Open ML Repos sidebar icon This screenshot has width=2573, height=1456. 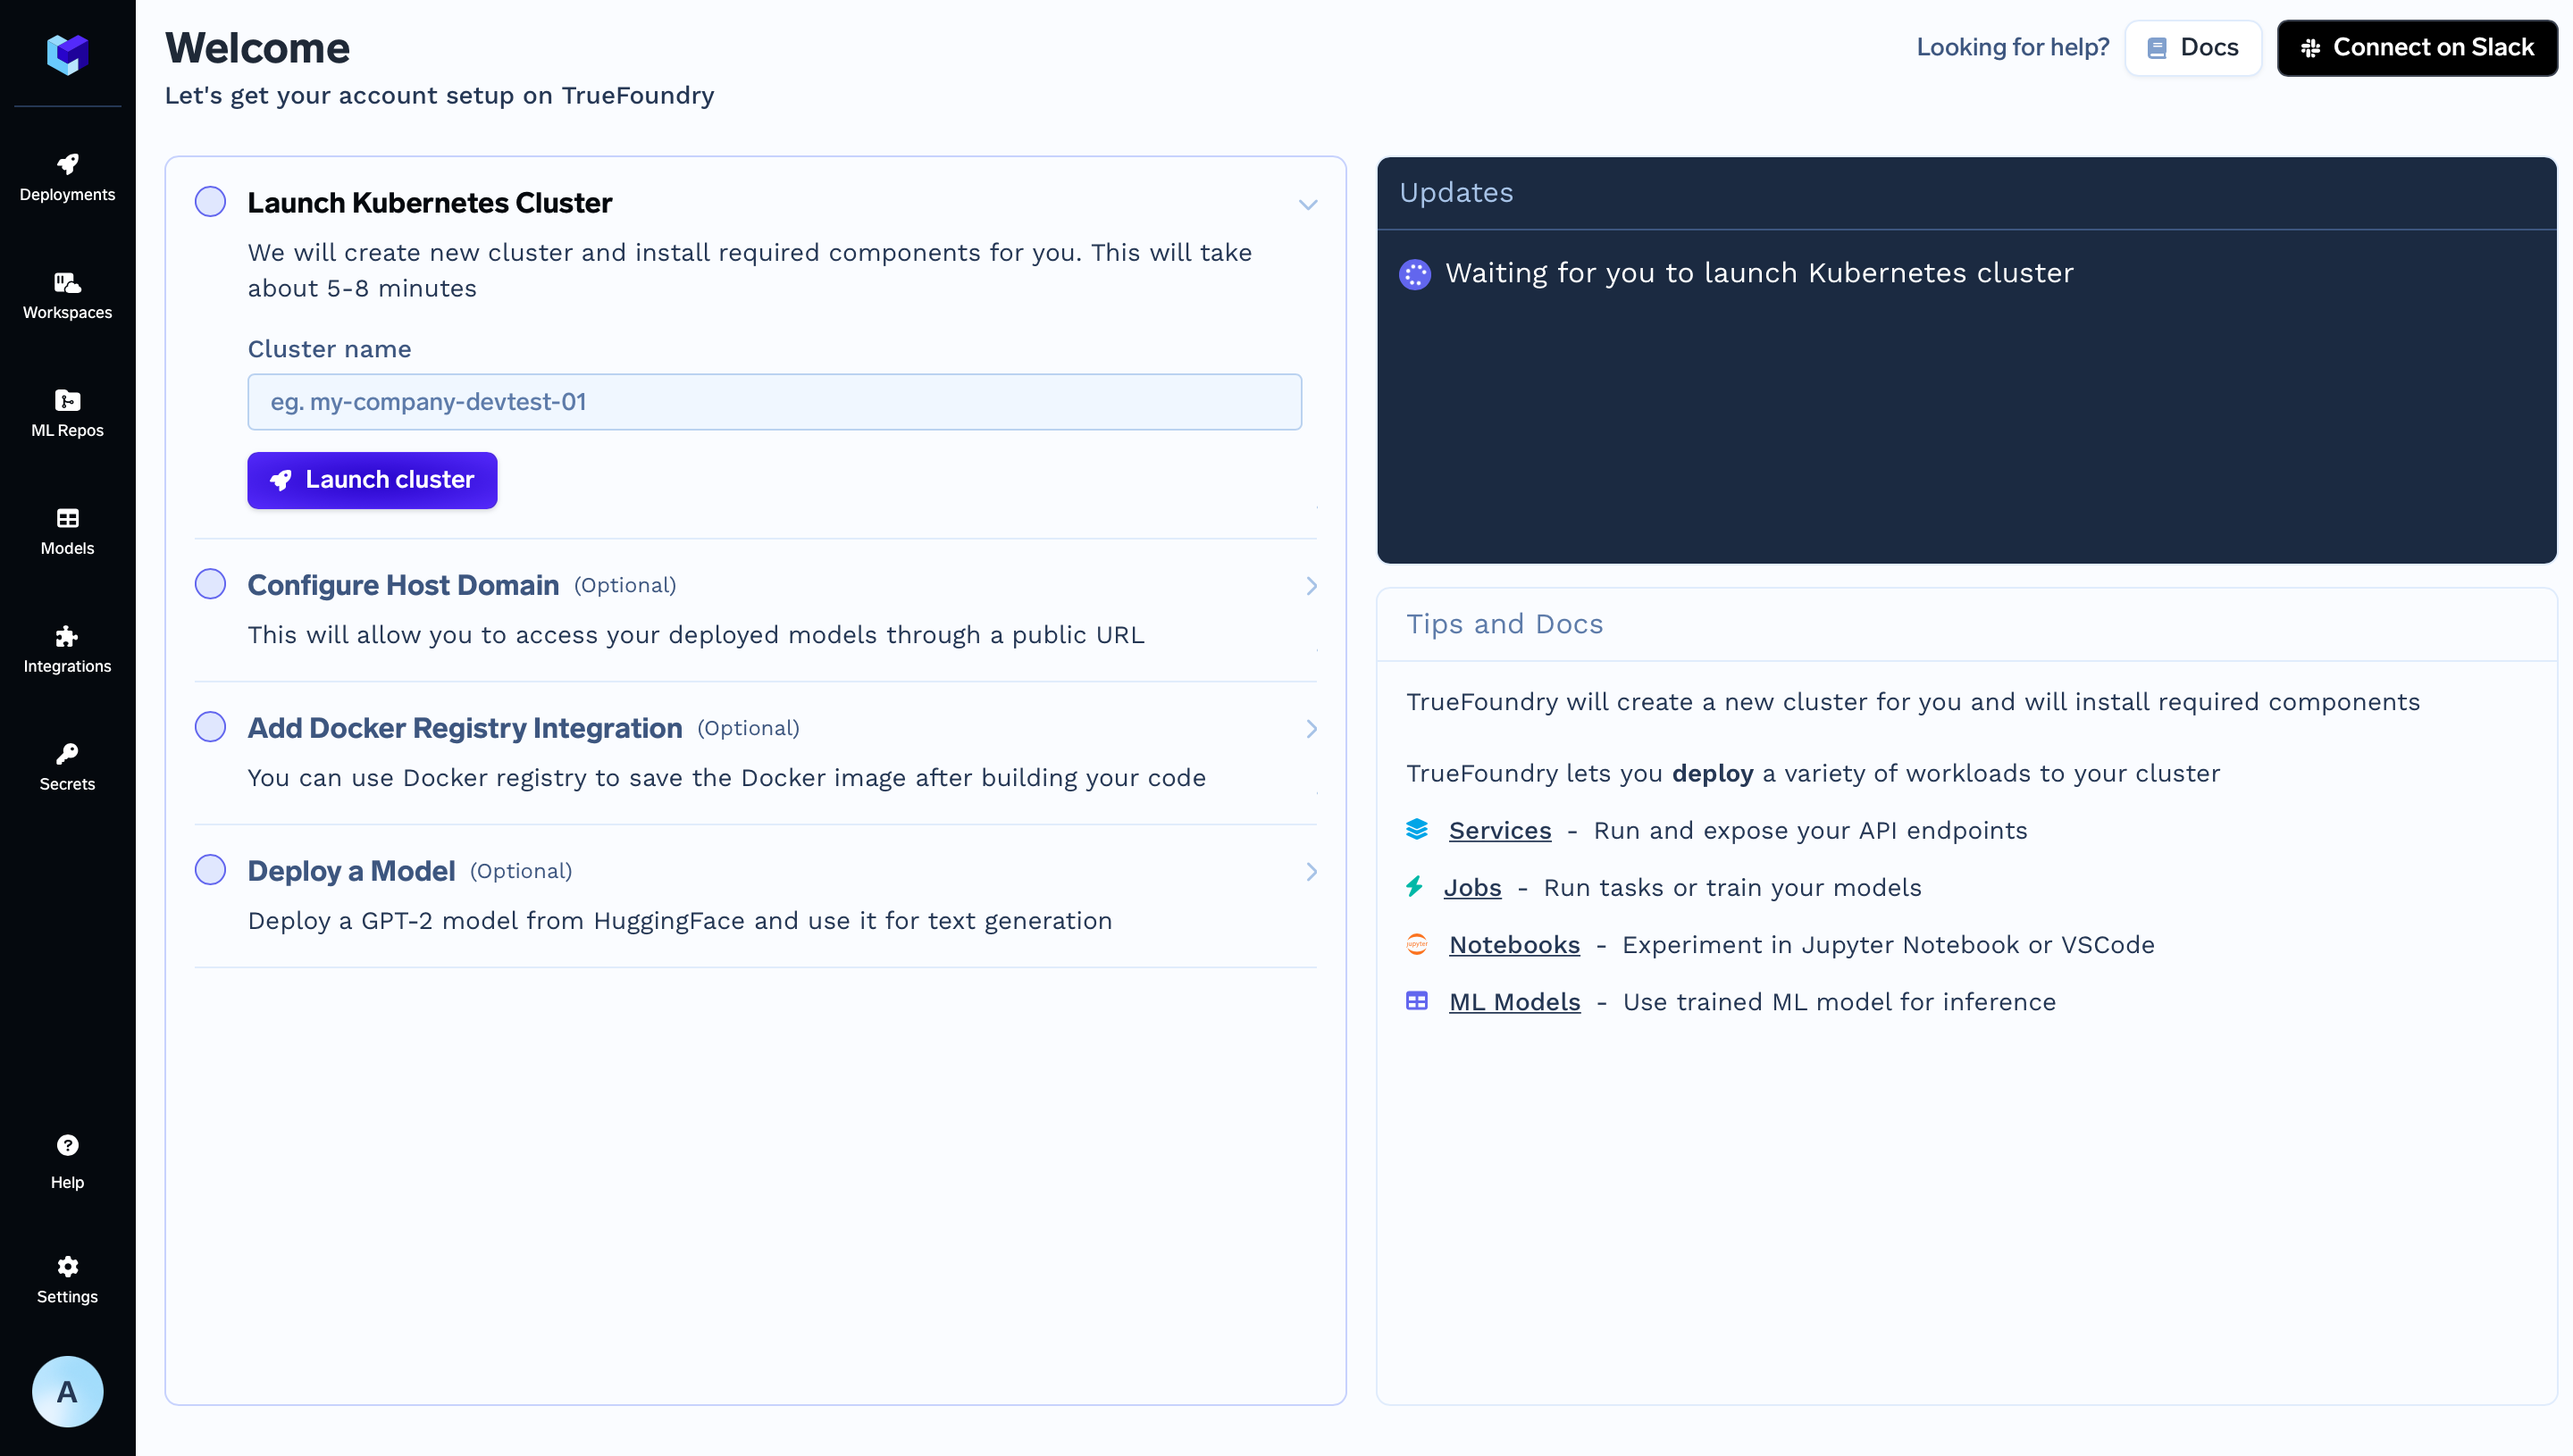pos(67,401)
